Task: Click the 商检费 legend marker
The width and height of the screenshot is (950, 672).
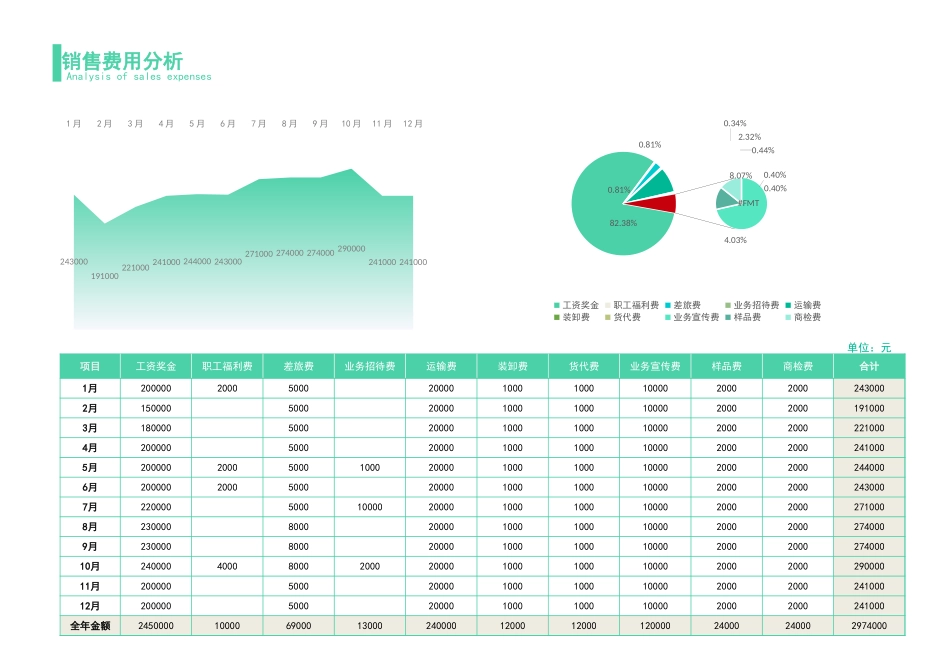Action: [x=790, y=317]
